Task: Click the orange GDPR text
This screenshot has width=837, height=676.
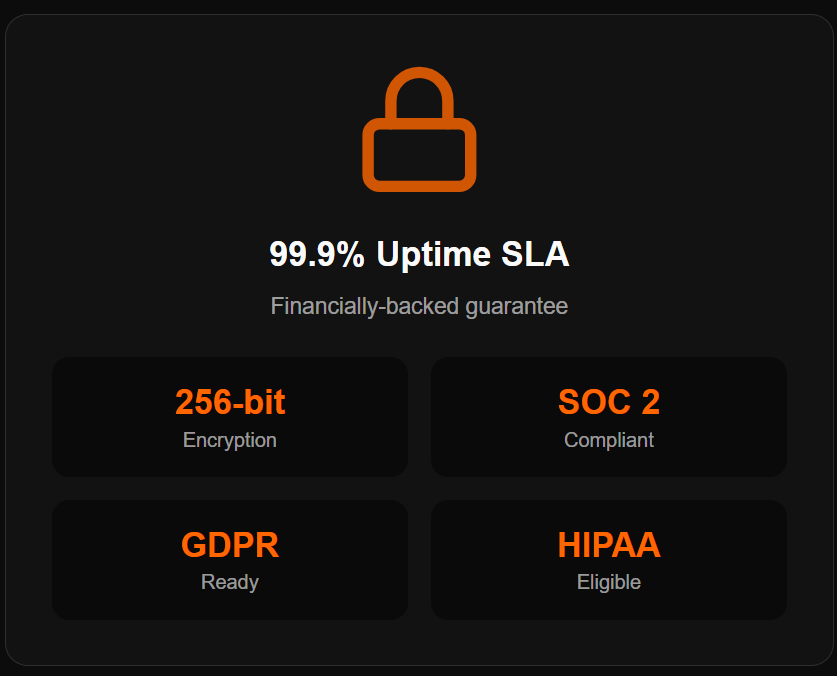Action: [x=230, y=545]
